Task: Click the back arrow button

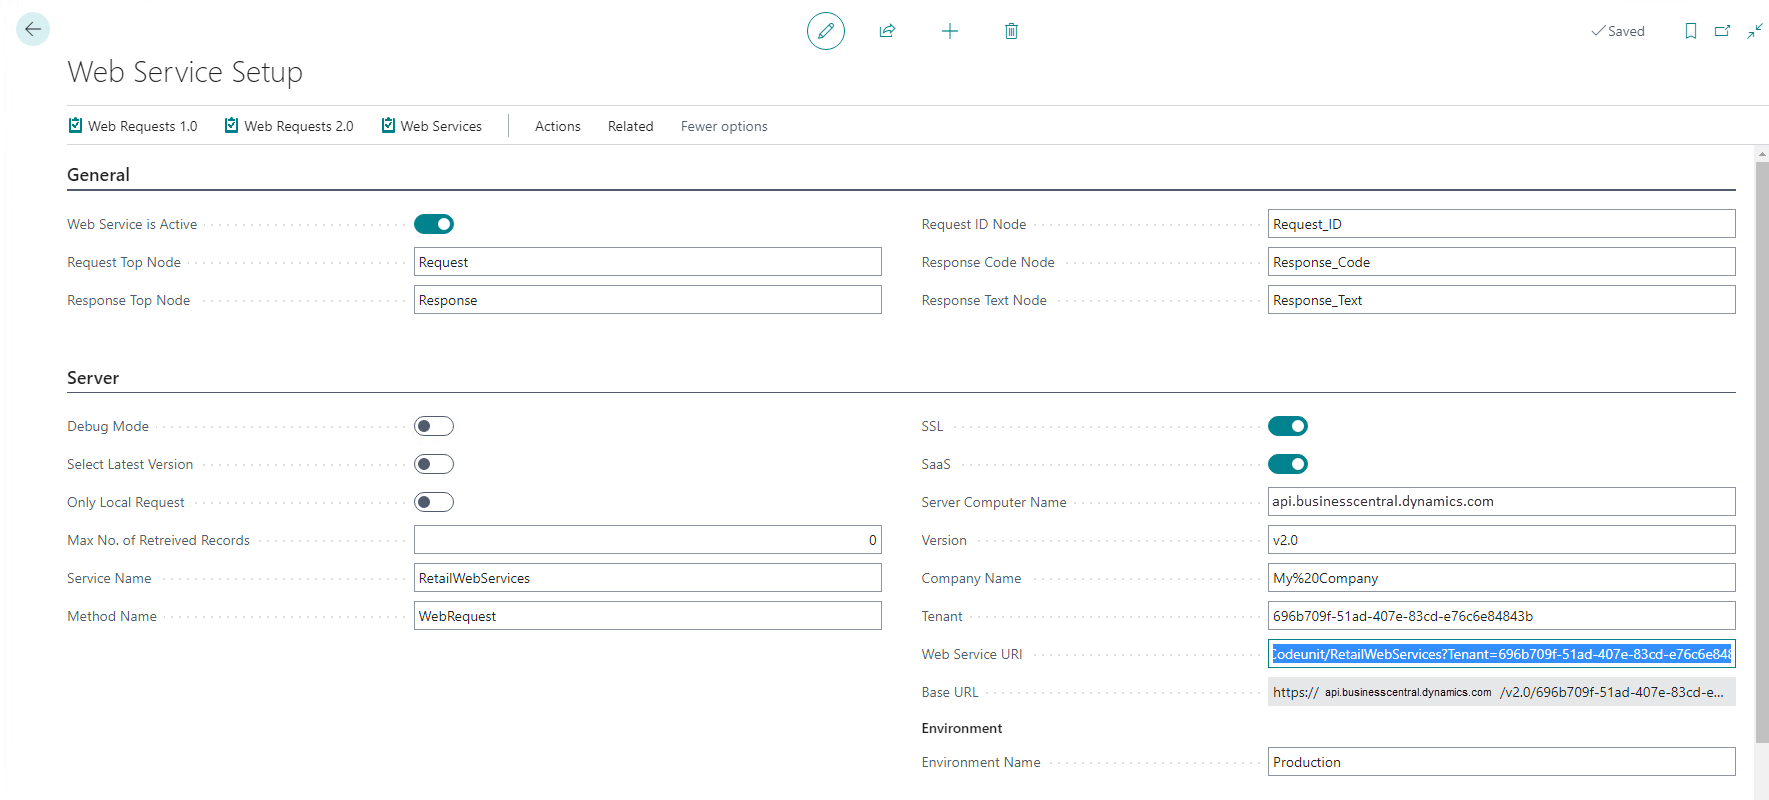Action: click(x=33, y=29)
